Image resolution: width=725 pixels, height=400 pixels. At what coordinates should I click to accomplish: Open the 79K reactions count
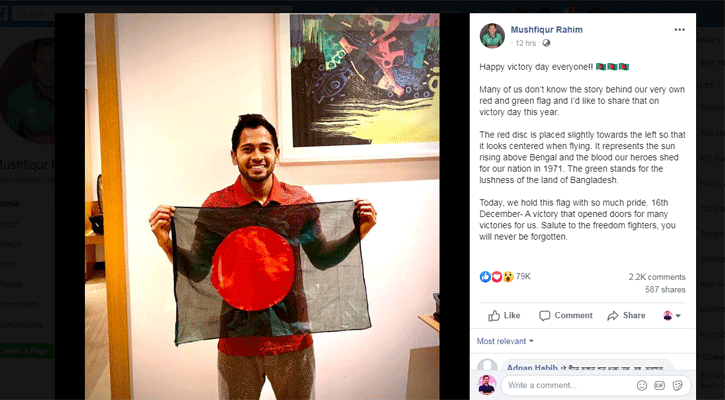[x=523, y=277]
